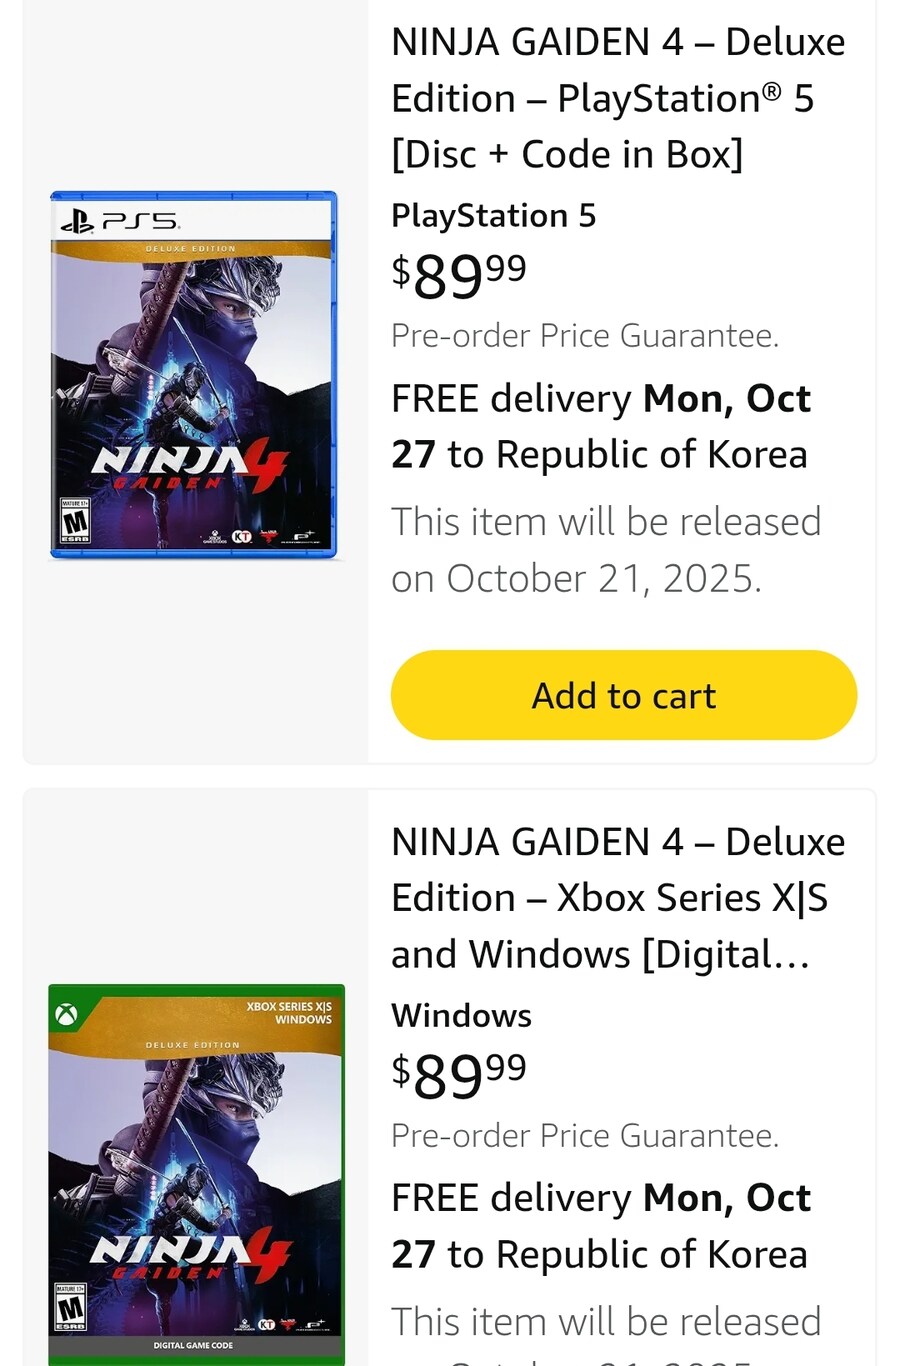Click the Digital Game Code banner on Xbox cover
Screen dimensions: 900x1366
(194, 1345)
